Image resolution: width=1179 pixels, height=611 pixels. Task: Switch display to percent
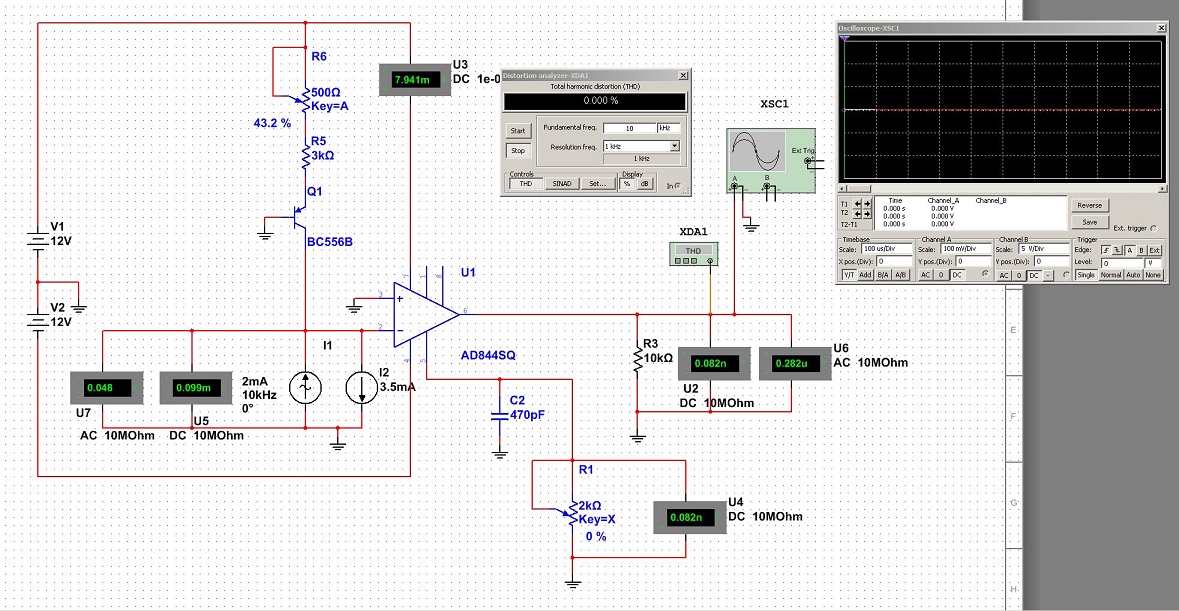point(627,183)
